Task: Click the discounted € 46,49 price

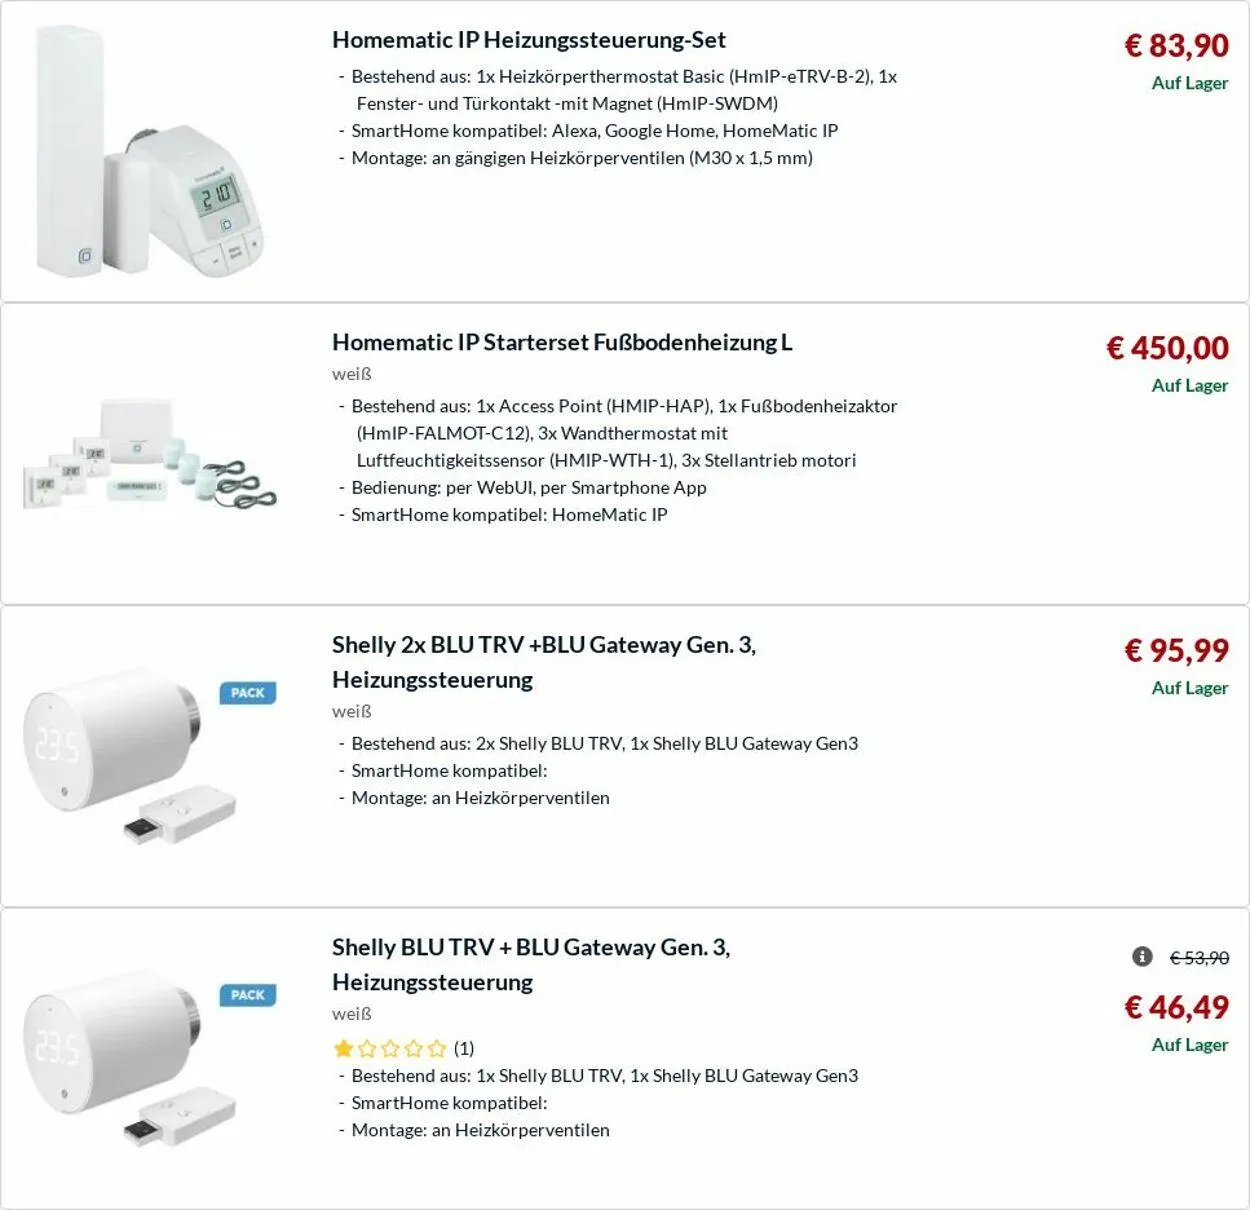Action: (x=1176, y=1007)
